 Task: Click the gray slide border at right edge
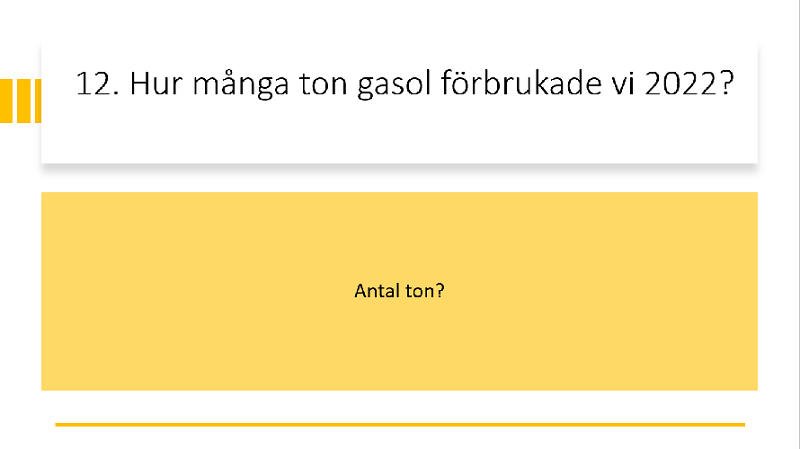799,224
